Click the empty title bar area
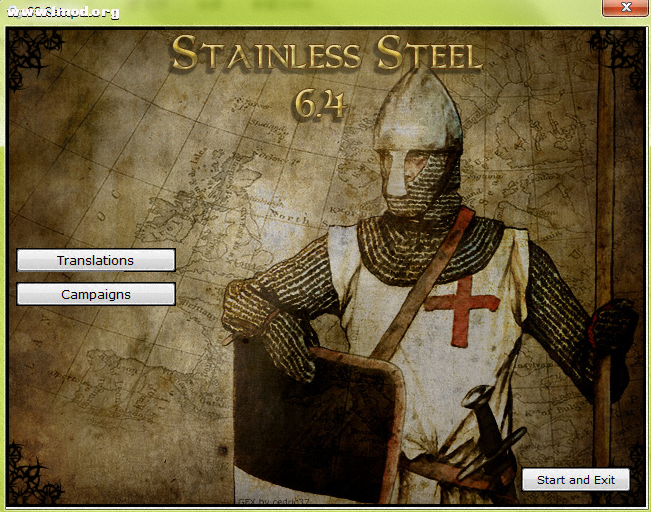Image resolution: width=651 pixels, height=512 pixels. pyautogui.click(x=350, y=10)
